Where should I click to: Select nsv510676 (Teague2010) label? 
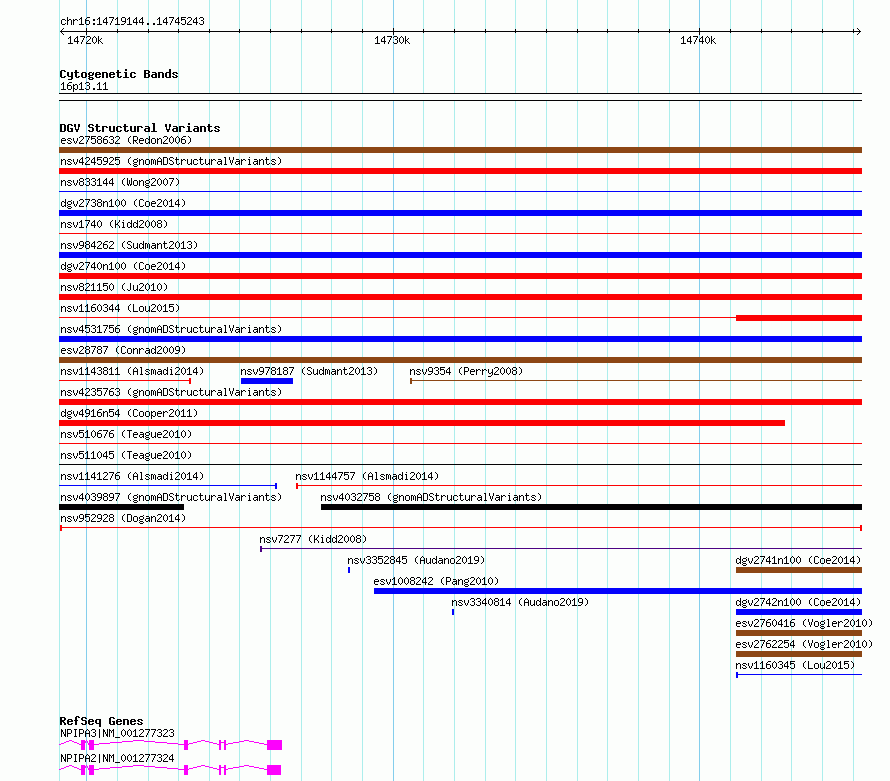(x=126, y=434)
